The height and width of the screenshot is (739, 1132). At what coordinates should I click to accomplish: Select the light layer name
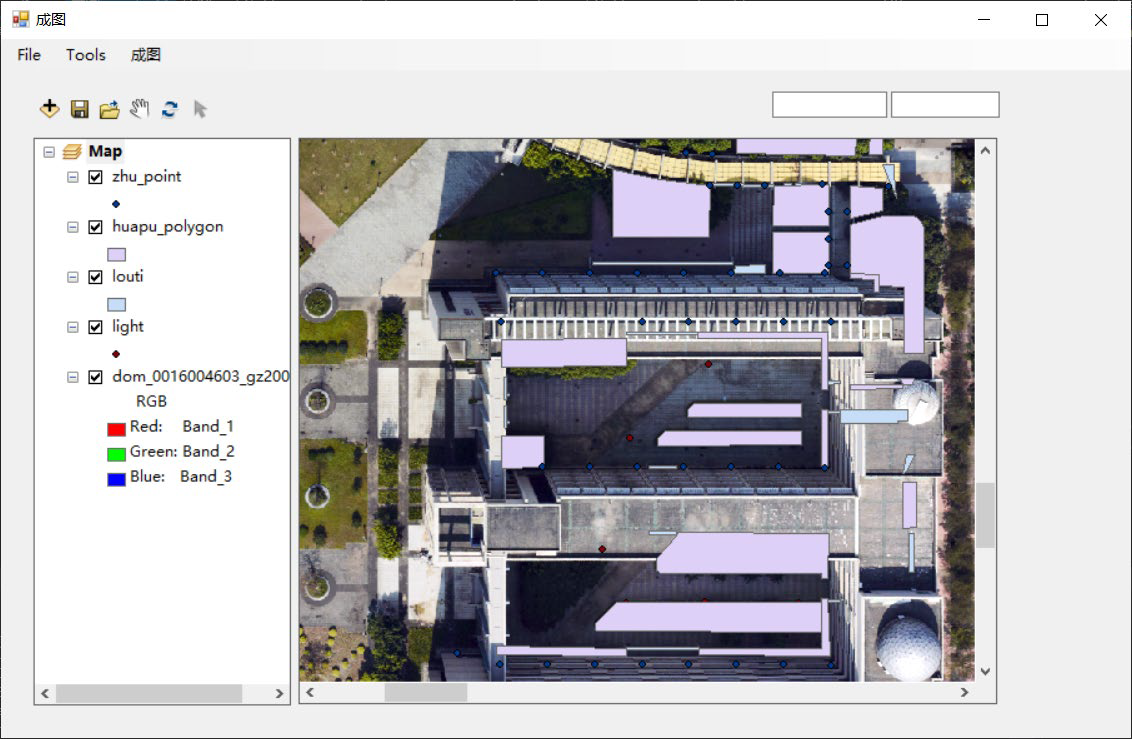128,326
